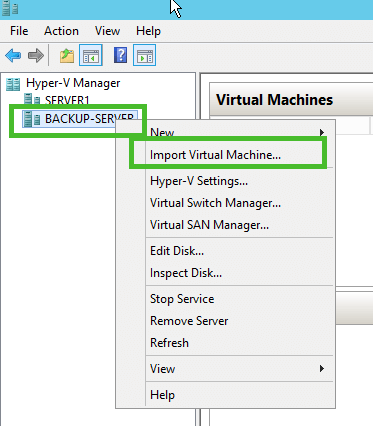Choose Import Virtual Machine... from context menu
Viewport: 373px width, 426px height.
215,155
